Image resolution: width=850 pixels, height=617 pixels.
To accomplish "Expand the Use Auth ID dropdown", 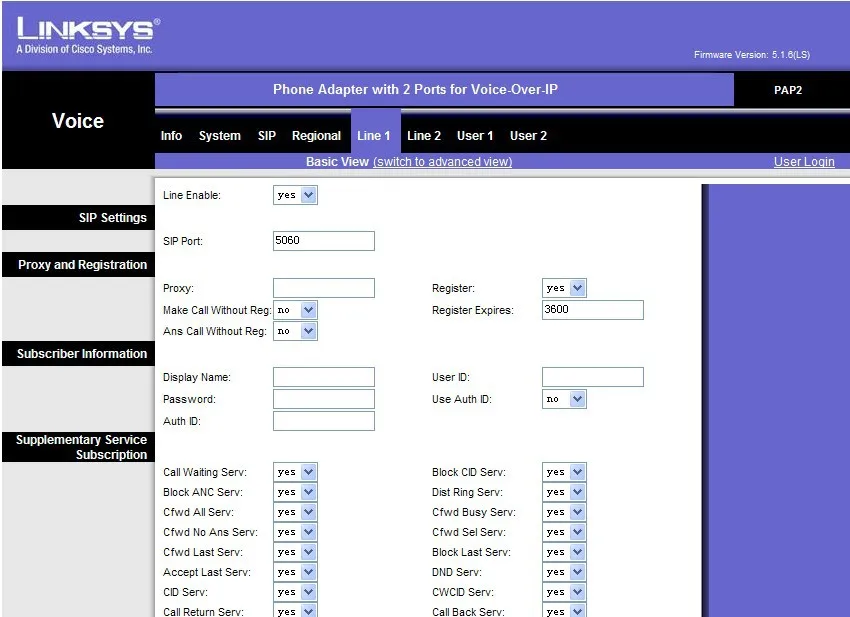I will point(564,399).
